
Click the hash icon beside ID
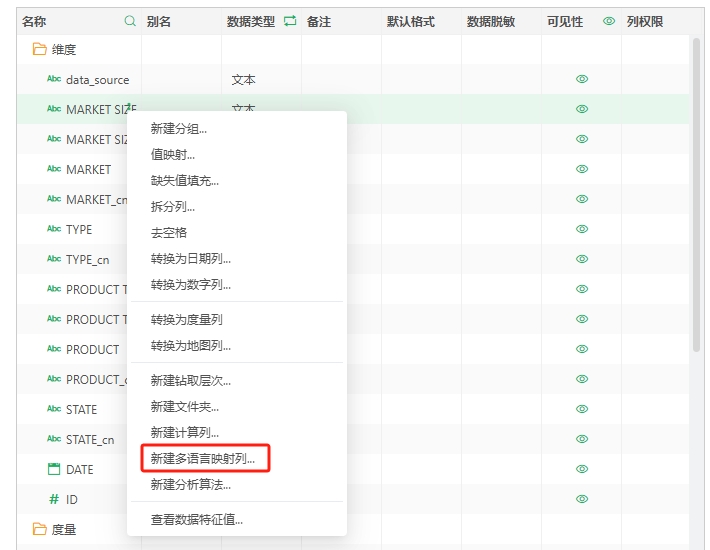pyautogui.click(x=54, y=499)
